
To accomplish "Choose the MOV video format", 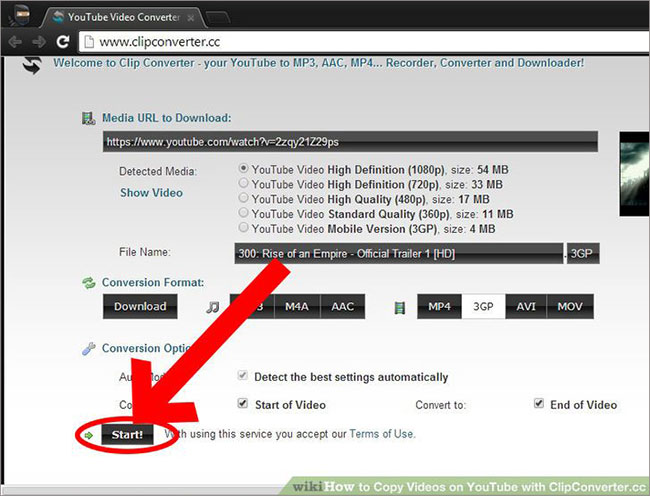I will pyautogui.click(x=570, y=306).
